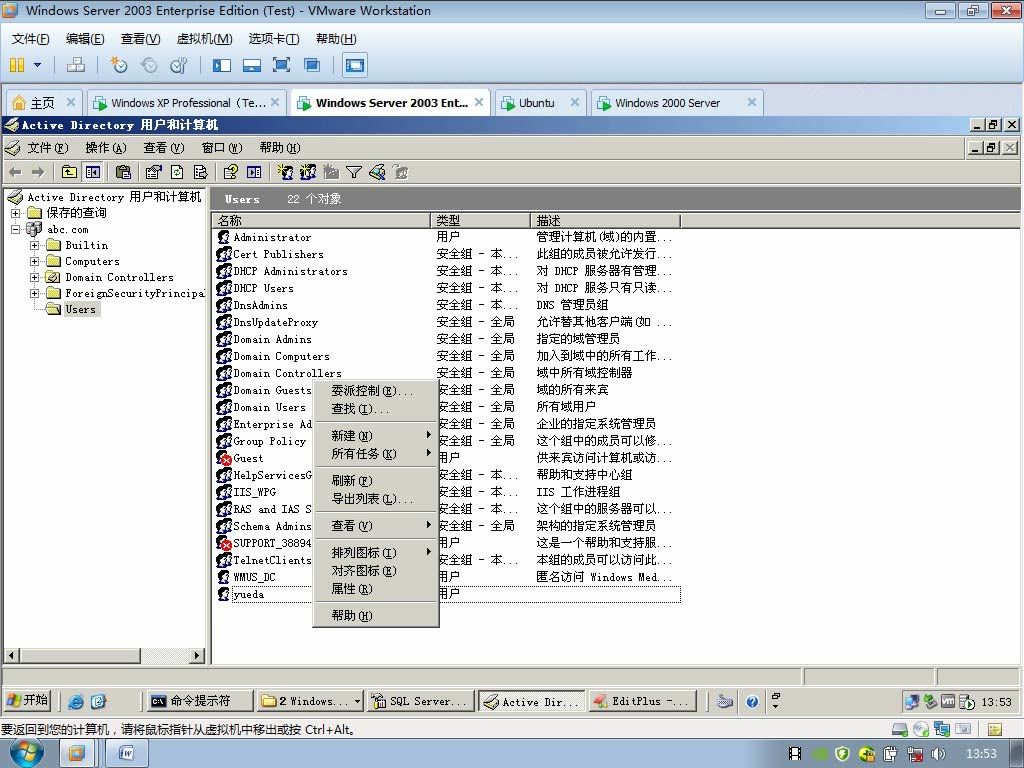Click MMC back arrow
This screenshot has height=768, width=1024.
coord(16,172)
